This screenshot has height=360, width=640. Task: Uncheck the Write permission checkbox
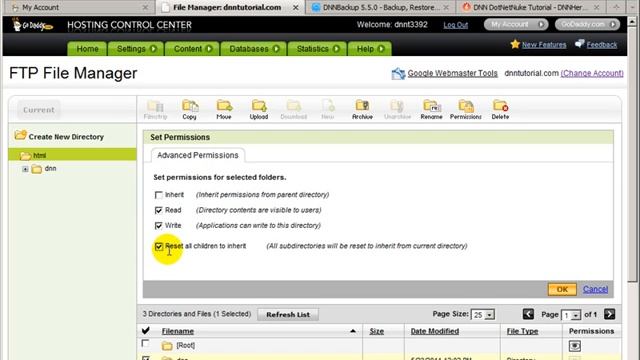(158, 226)
